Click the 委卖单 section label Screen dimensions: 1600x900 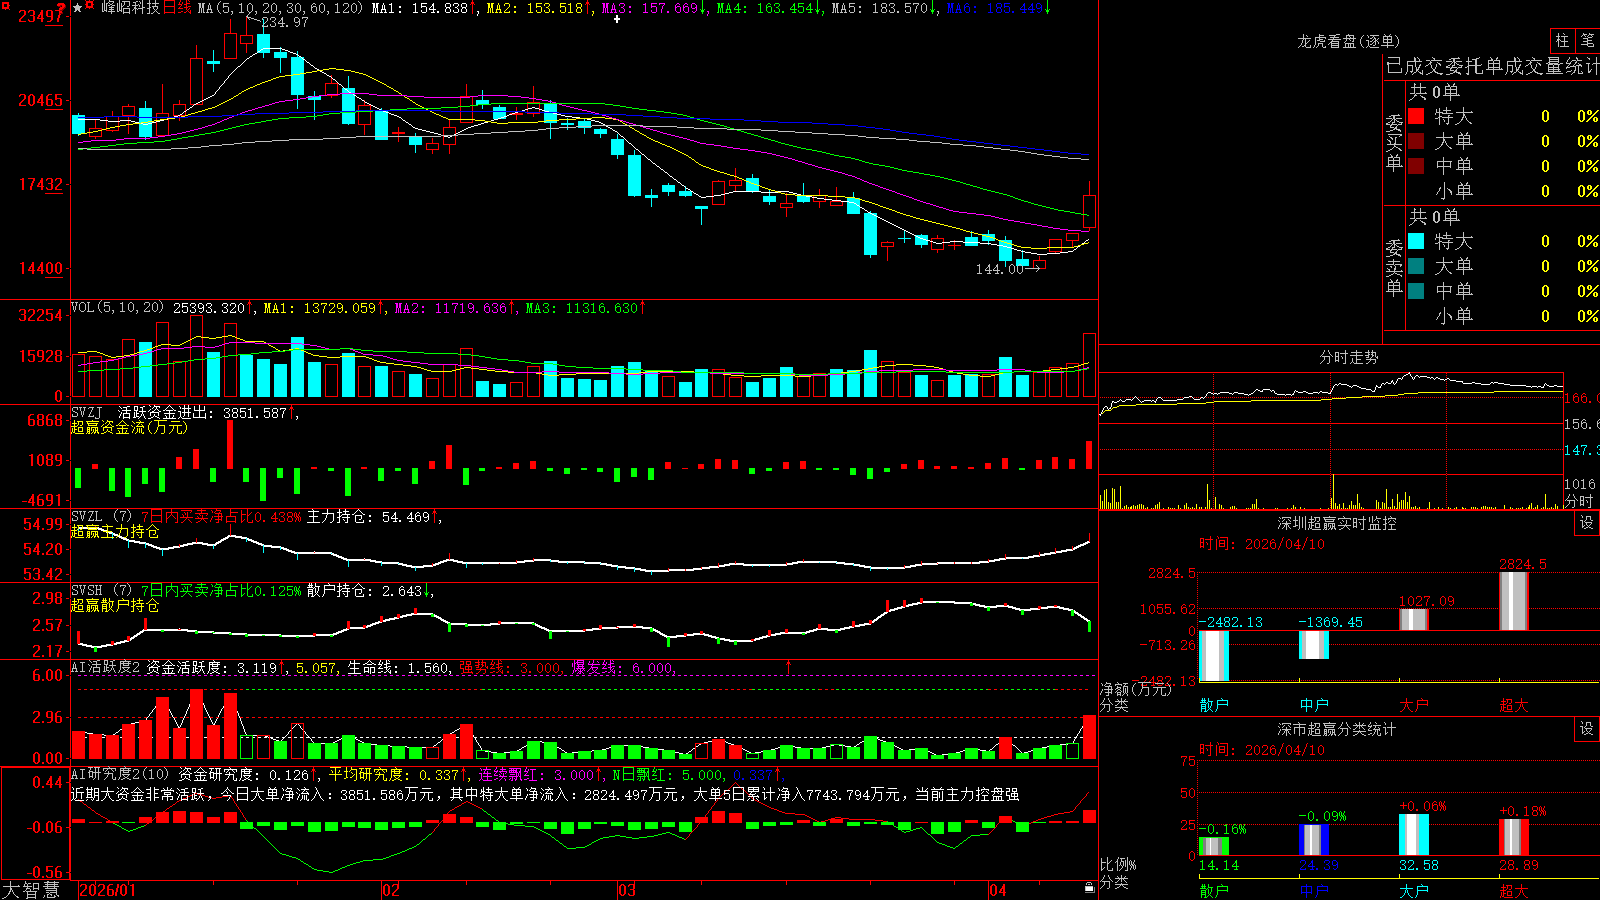pos(1394,267)
